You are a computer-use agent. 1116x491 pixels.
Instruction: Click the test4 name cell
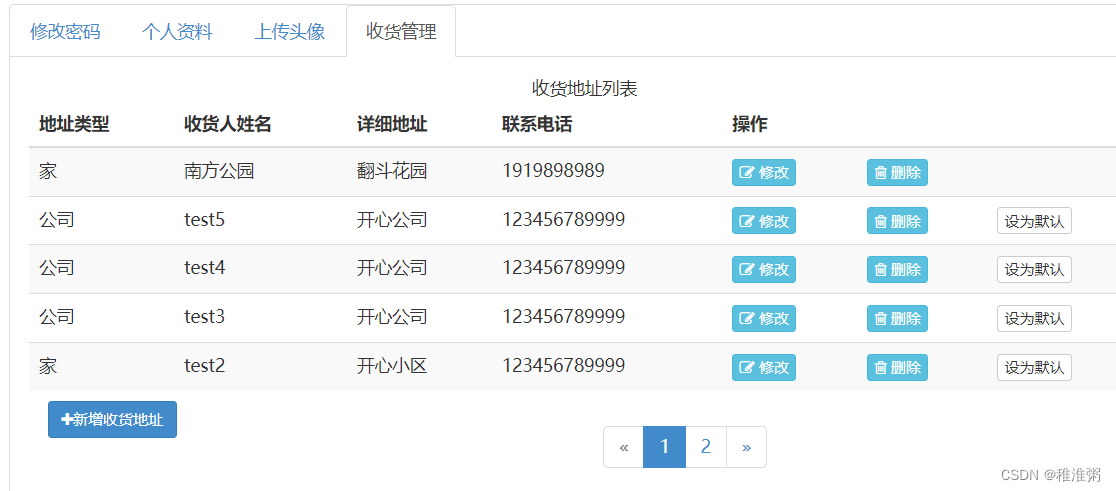(x=205, y=268)
